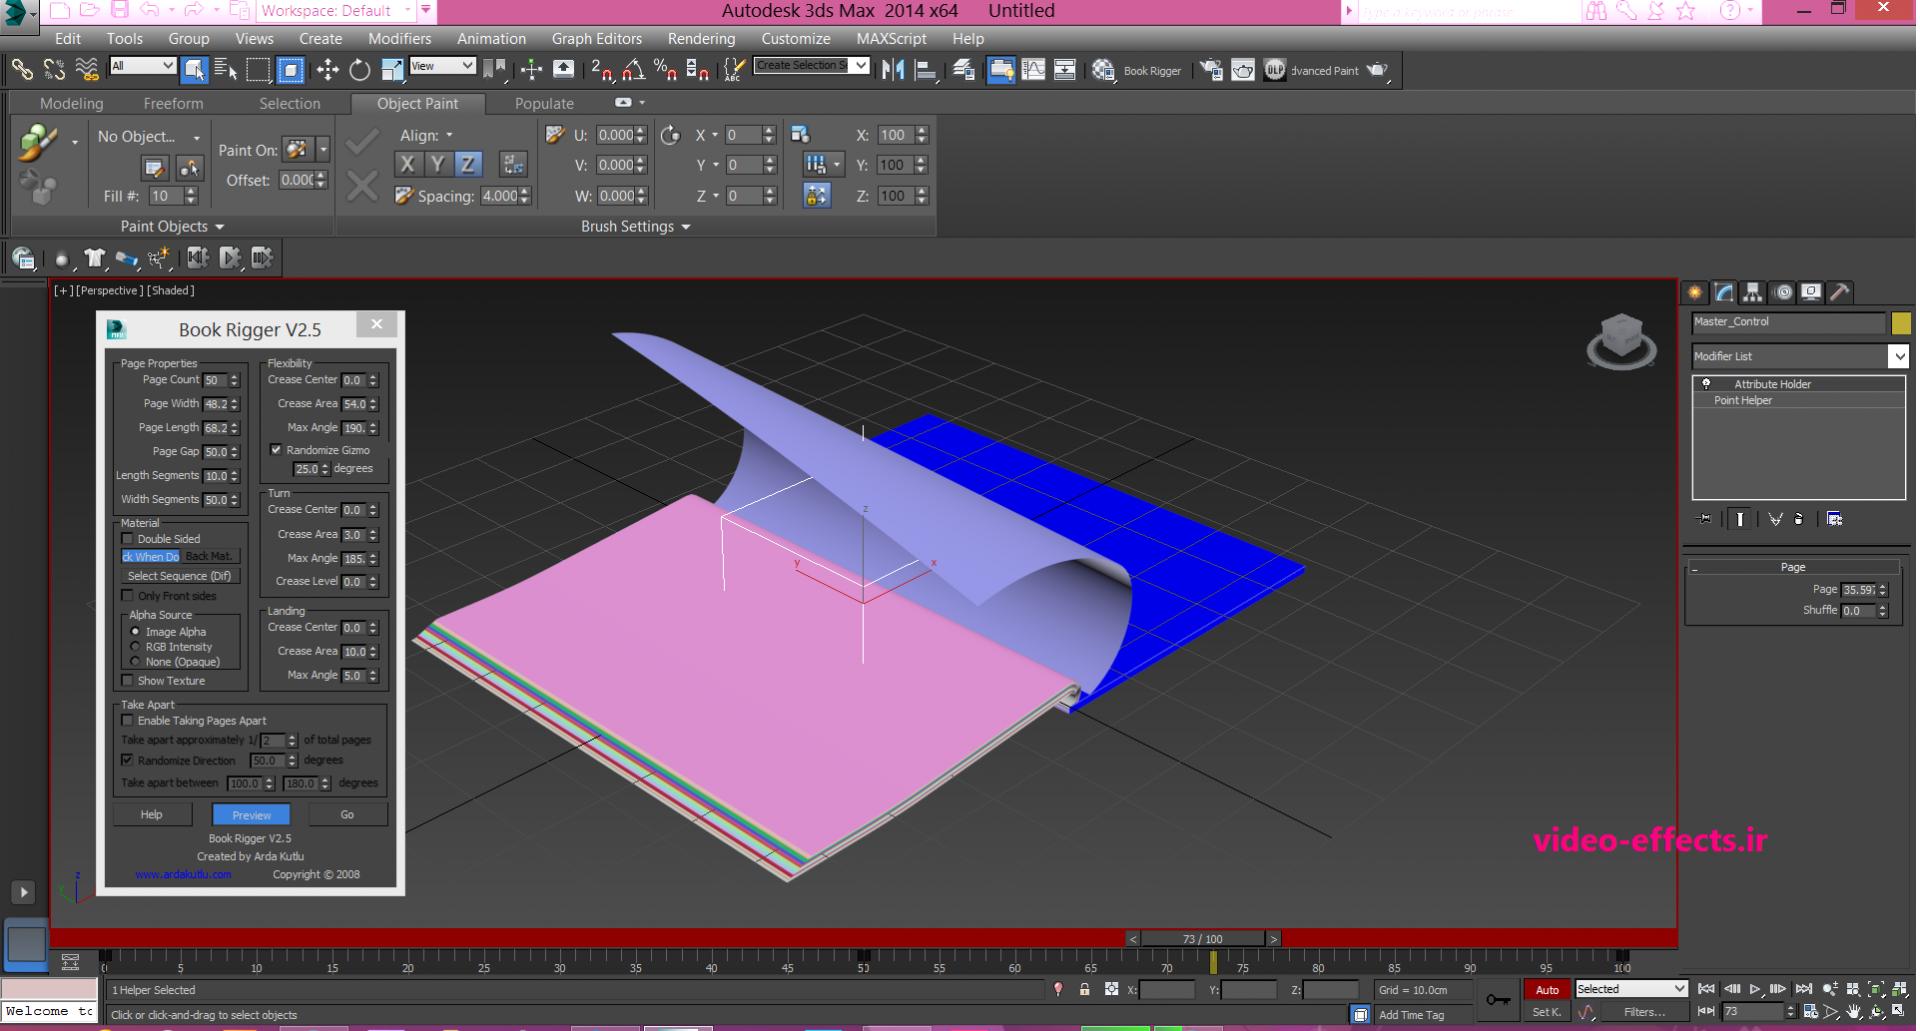Open the Modifiers menu
This screenshot has width=1920, height=1031.
point(399,39)
